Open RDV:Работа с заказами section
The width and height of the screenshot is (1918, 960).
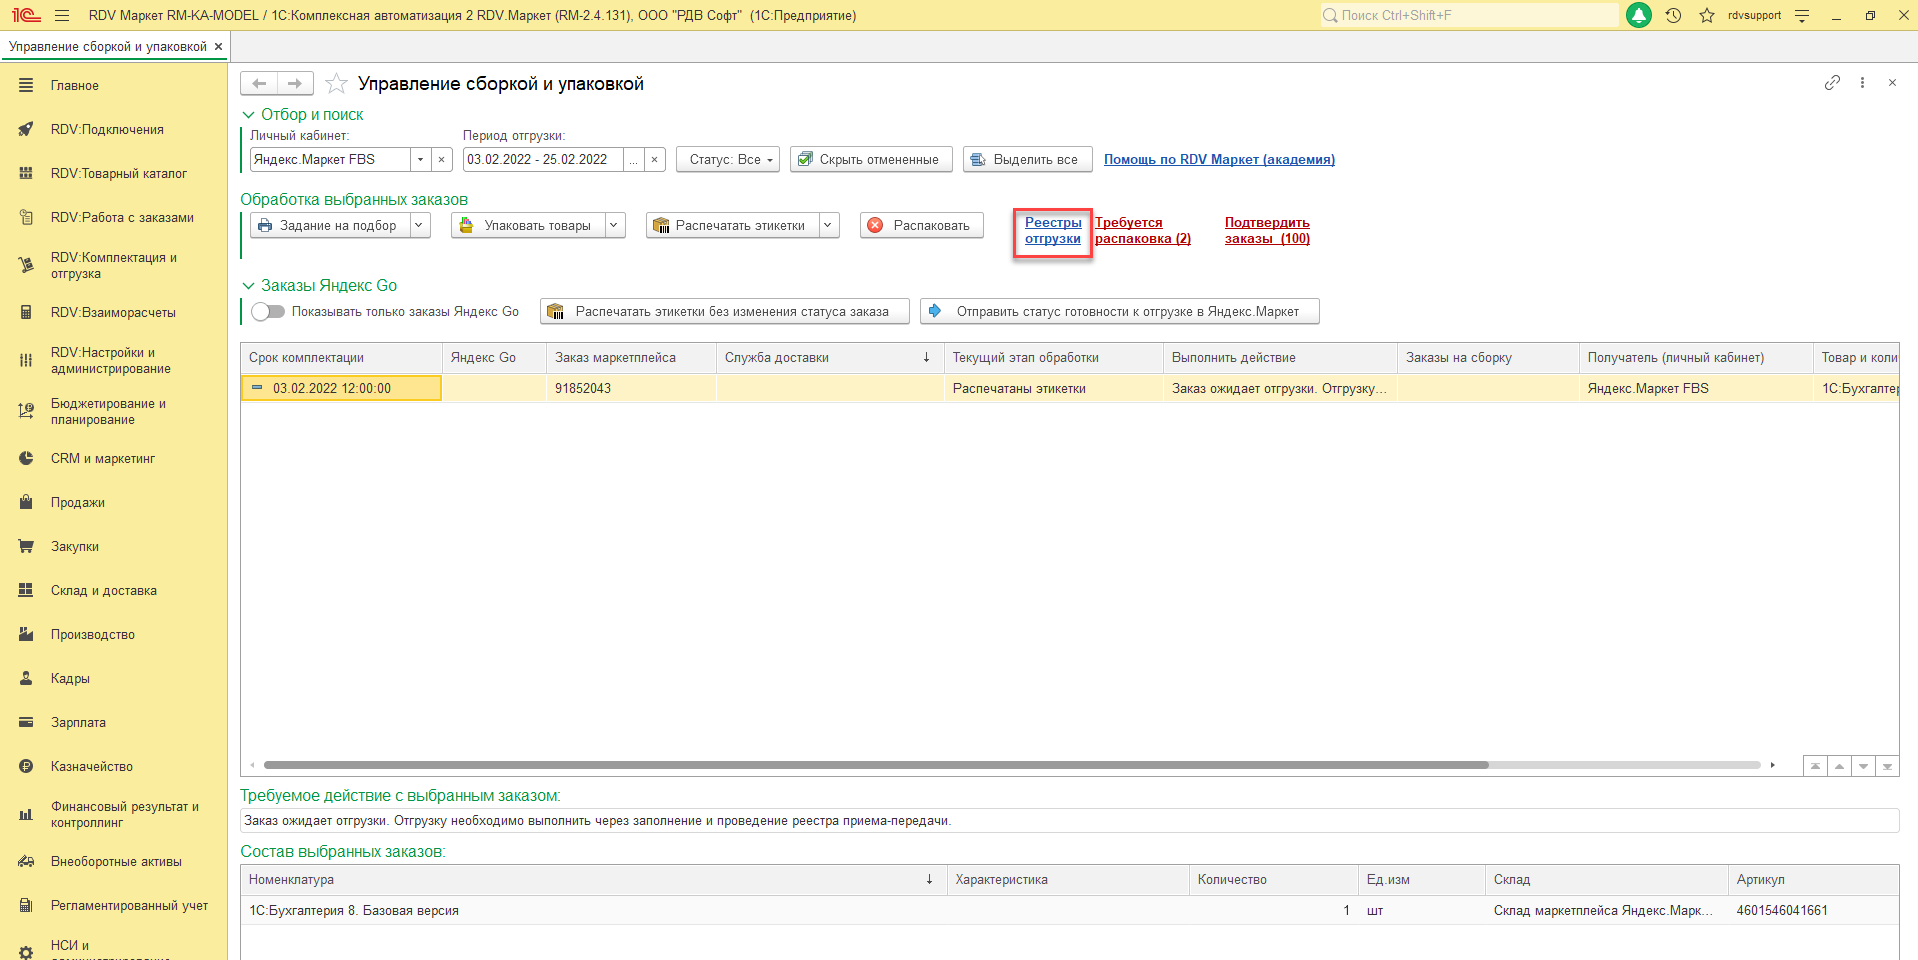(x=122, y=218)
